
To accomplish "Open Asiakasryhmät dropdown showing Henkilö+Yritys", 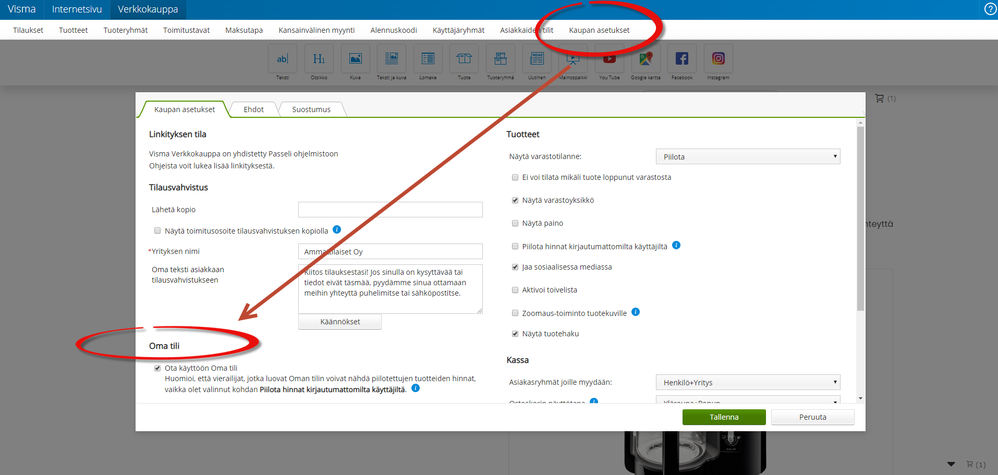I will (x=748, y=382).
